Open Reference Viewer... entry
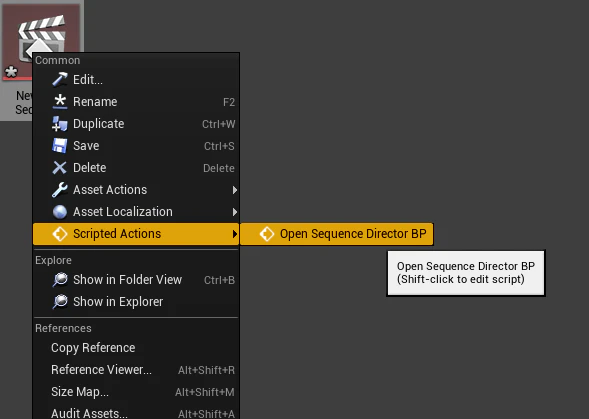 [136, 370]
